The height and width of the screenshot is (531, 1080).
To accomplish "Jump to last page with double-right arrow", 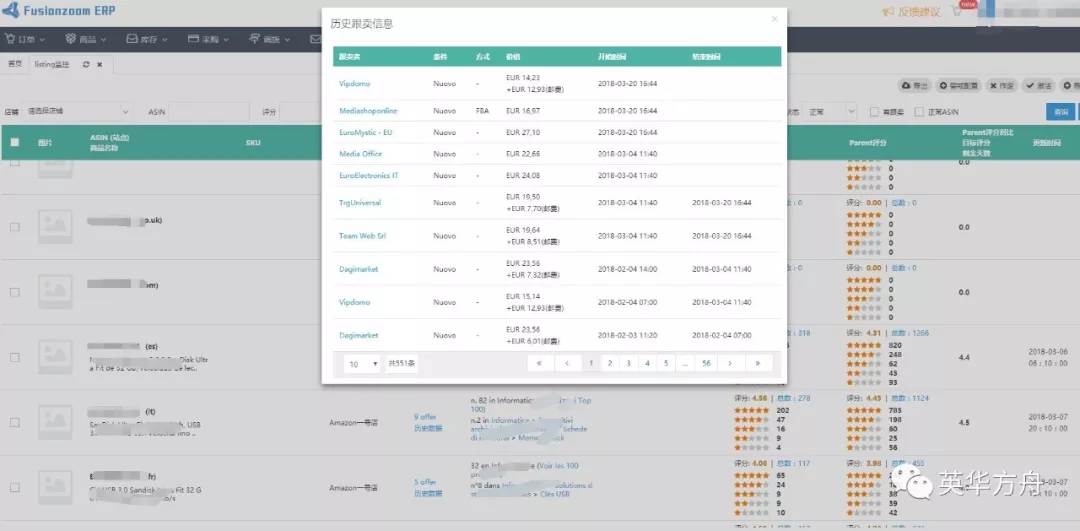I will click(758, 363).
